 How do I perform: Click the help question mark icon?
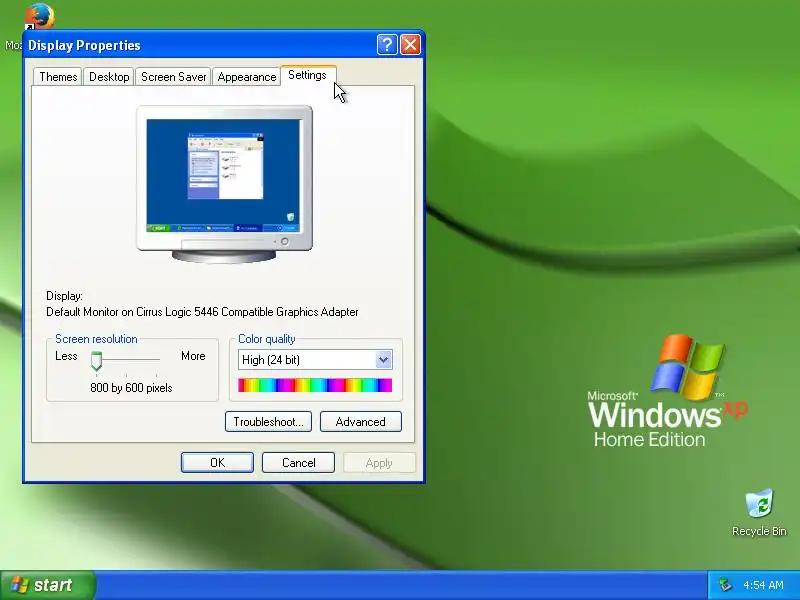[x=387, y=45]
